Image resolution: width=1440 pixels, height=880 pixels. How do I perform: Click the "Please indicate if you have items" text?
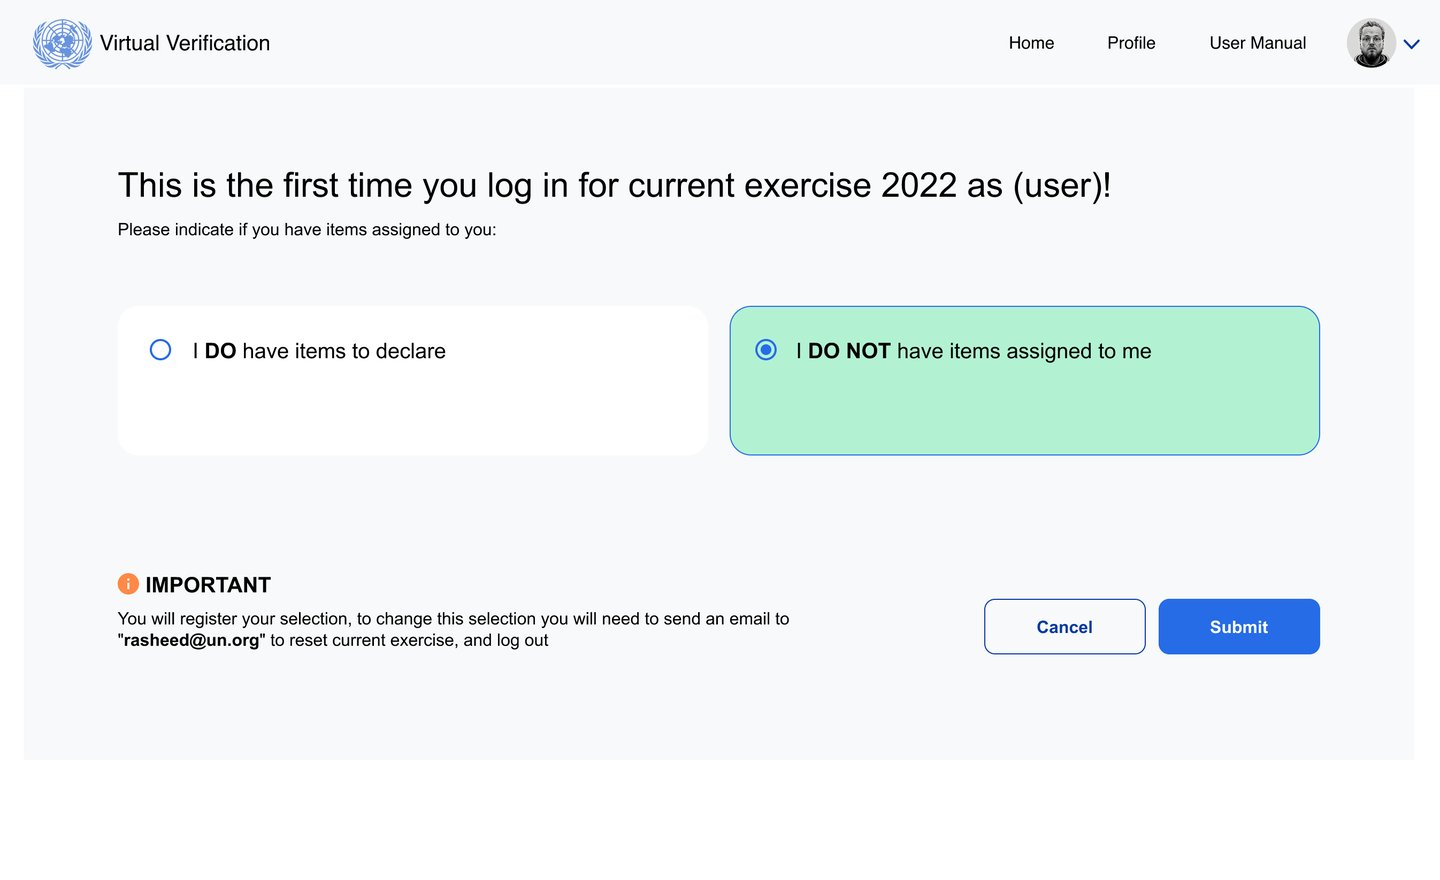(x=307, y=230)
